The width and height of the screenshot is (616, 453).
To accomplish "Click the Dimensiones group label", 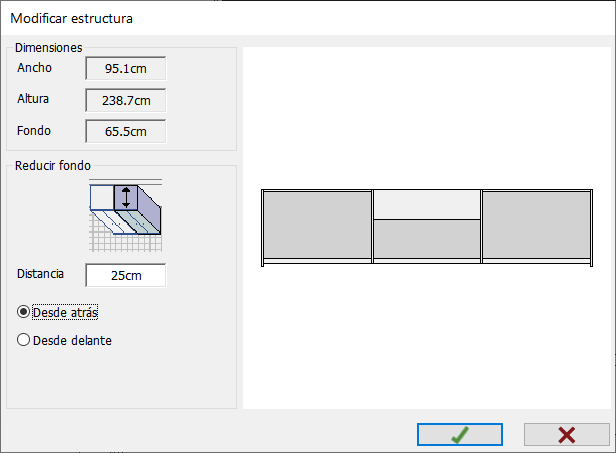I will coord(49,48).
